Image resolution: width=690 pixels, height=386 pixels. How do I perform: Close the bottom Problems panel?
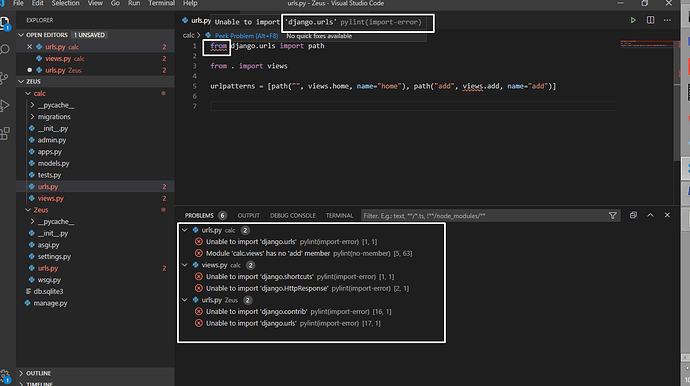pos(667,215)
